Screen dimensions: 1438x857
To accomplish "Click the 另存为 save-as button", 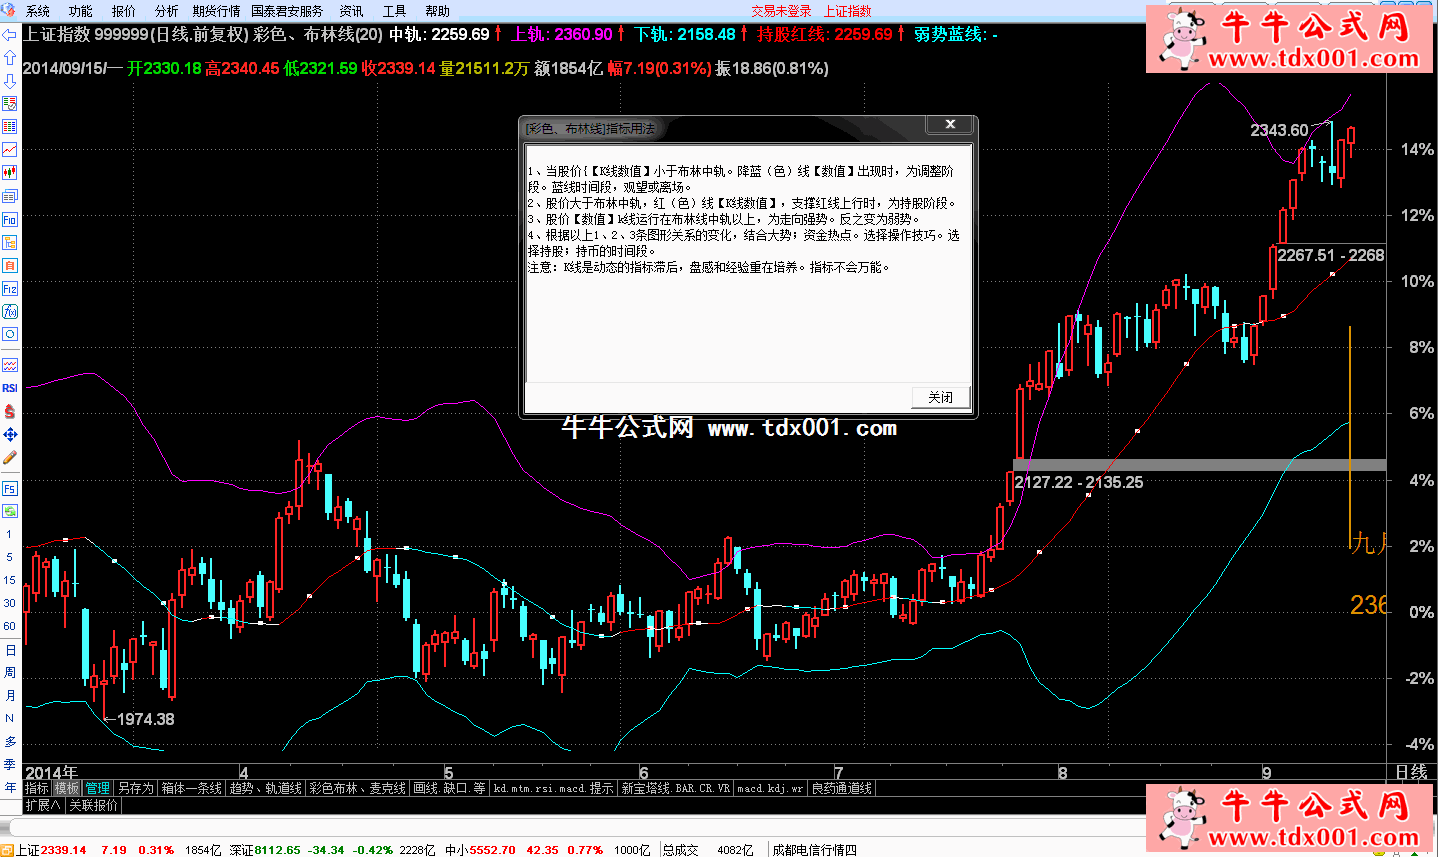I will 135,788.
